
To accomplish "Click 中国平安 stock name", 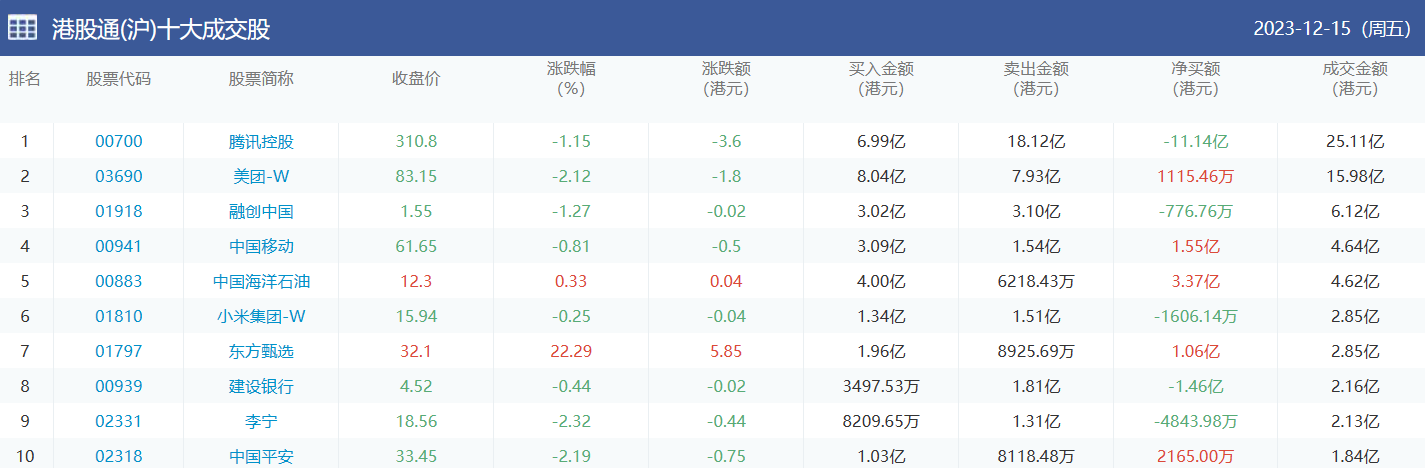I will tap(261, 457).
